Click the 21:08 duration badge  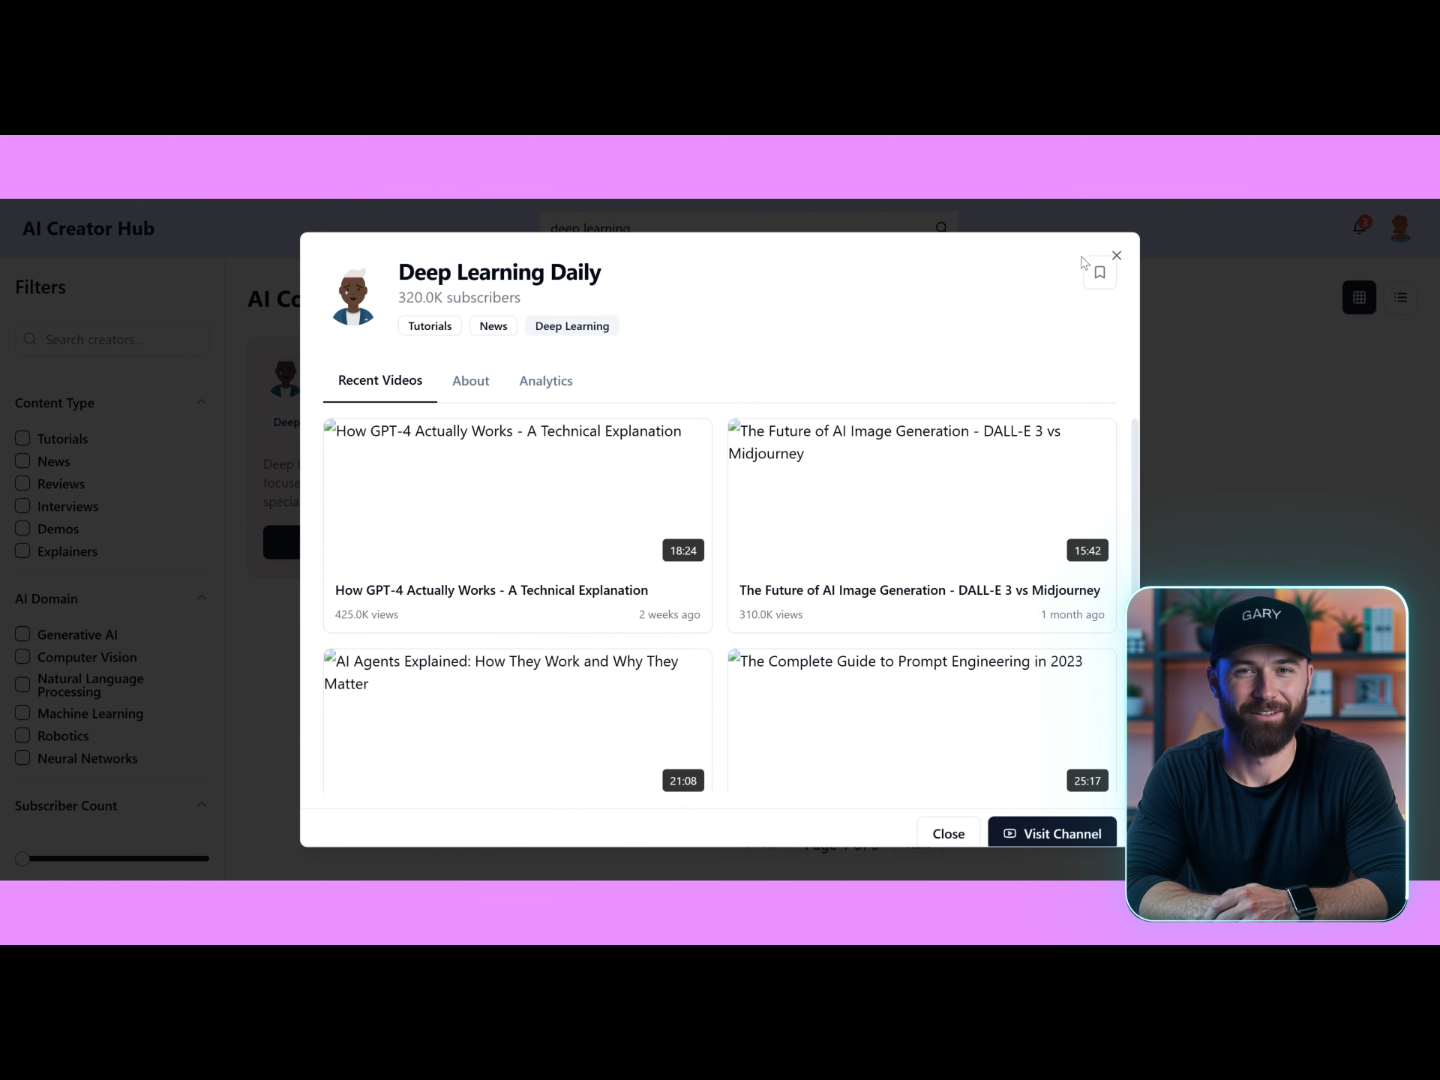[683, 781]
